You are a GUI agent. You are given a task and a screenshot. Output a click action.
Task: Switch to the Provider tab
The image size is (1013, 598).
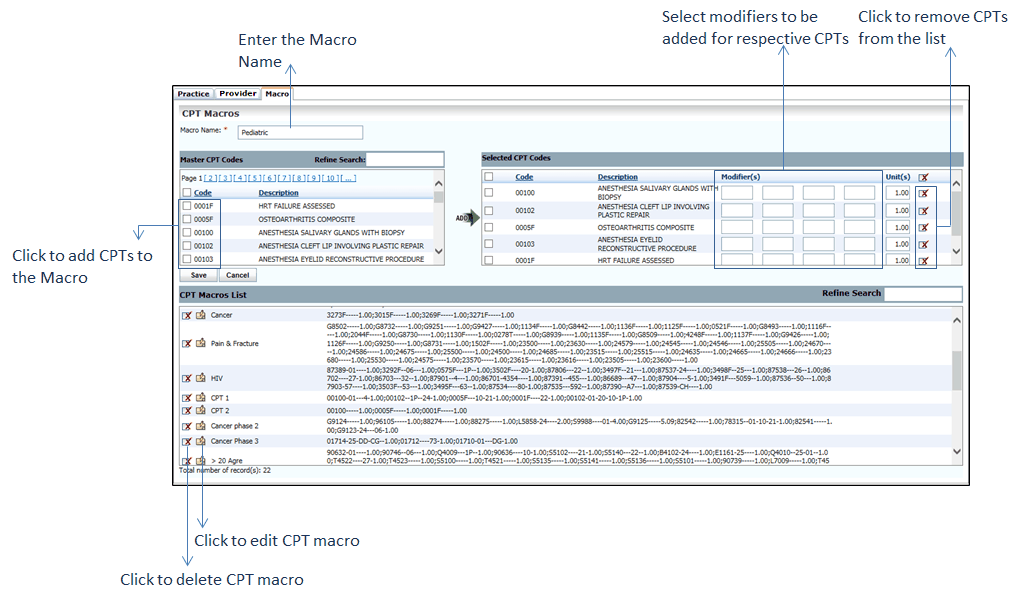[x=238, y=94]
